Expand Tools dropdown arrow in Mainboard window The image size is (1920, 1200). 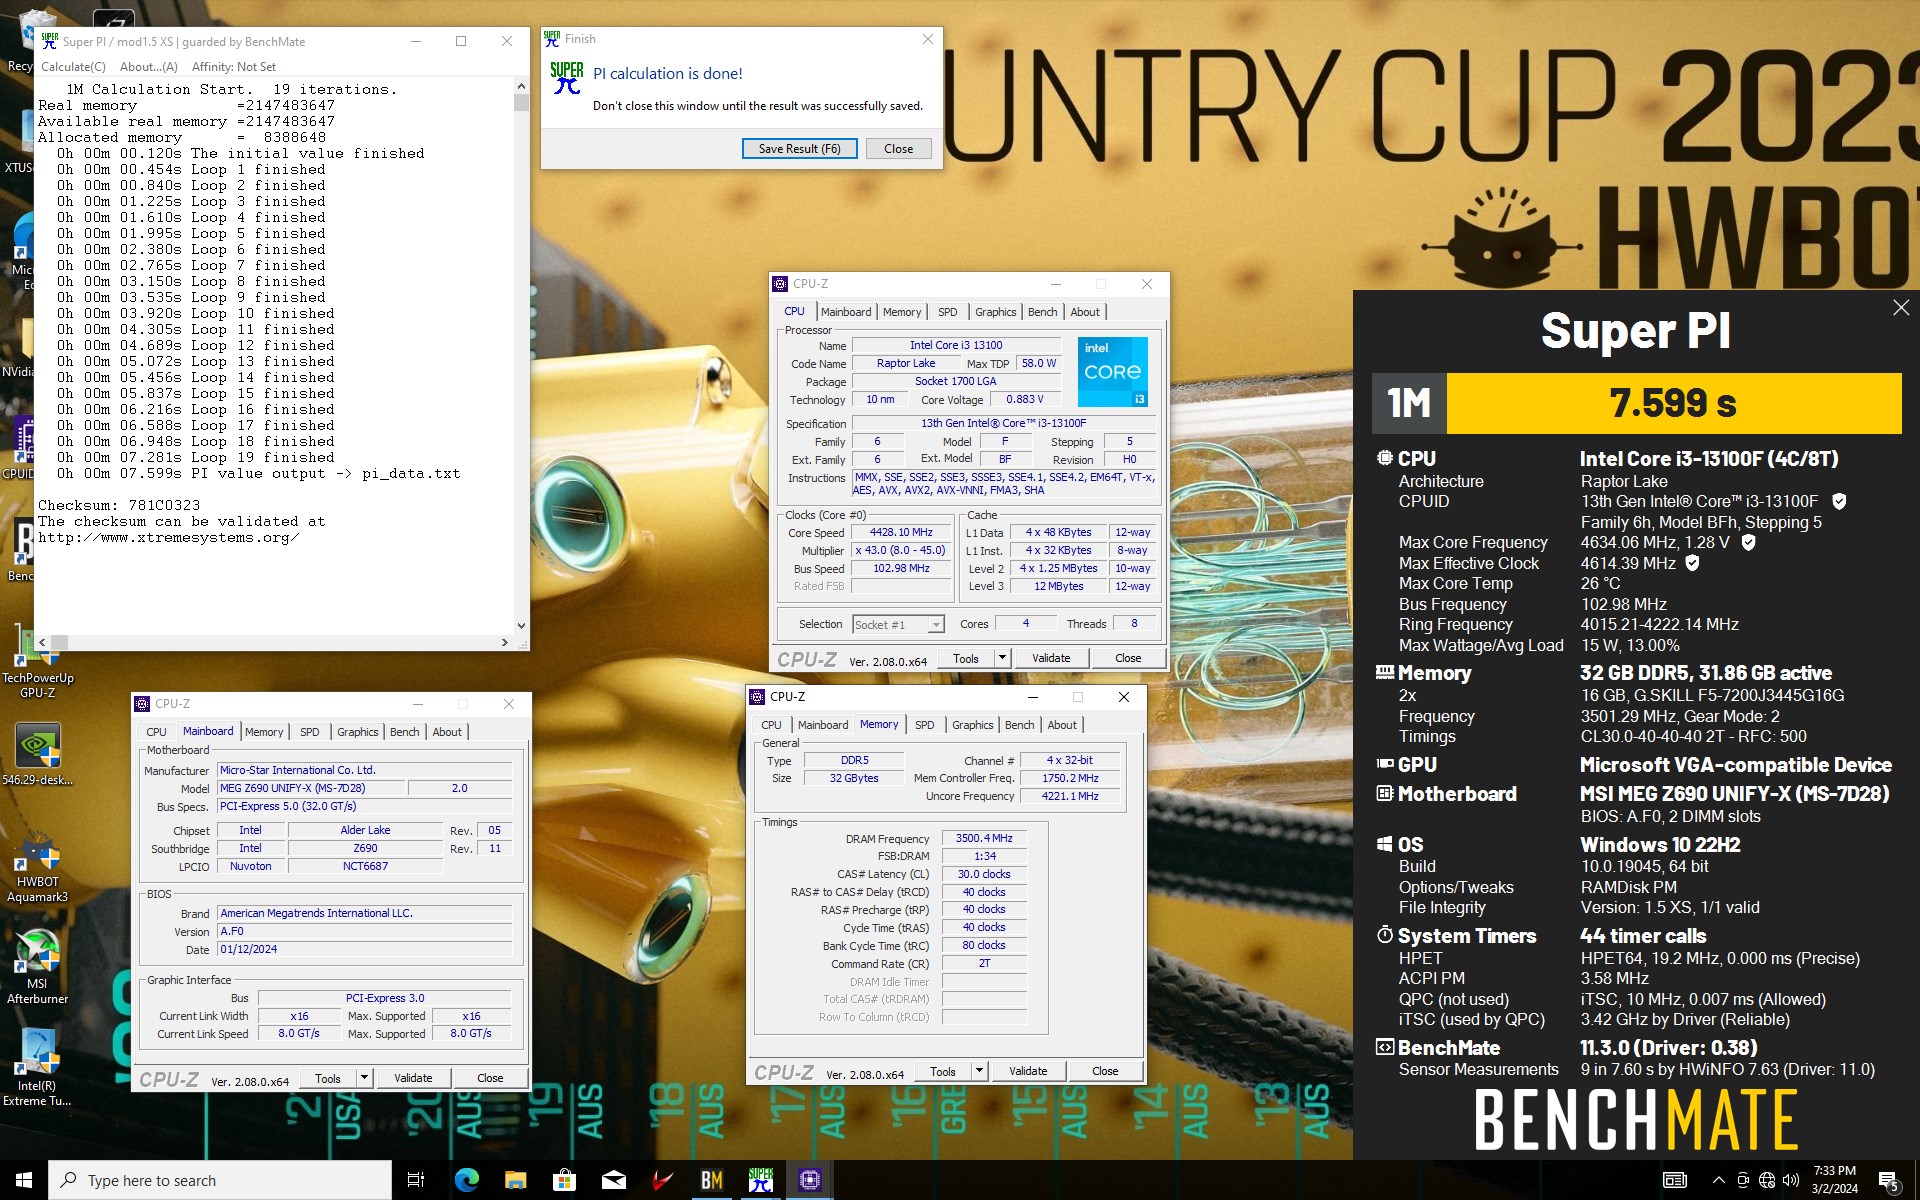coord(365,1078)
